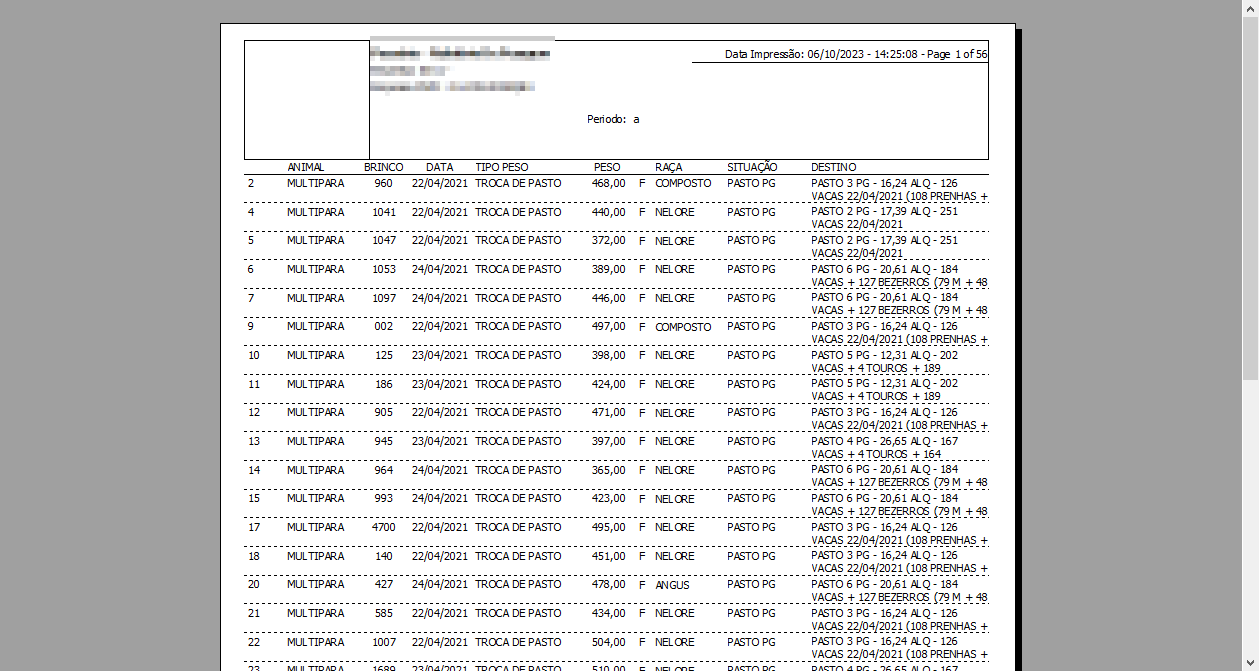Click the Data Impressão print date text

point(856,54)
